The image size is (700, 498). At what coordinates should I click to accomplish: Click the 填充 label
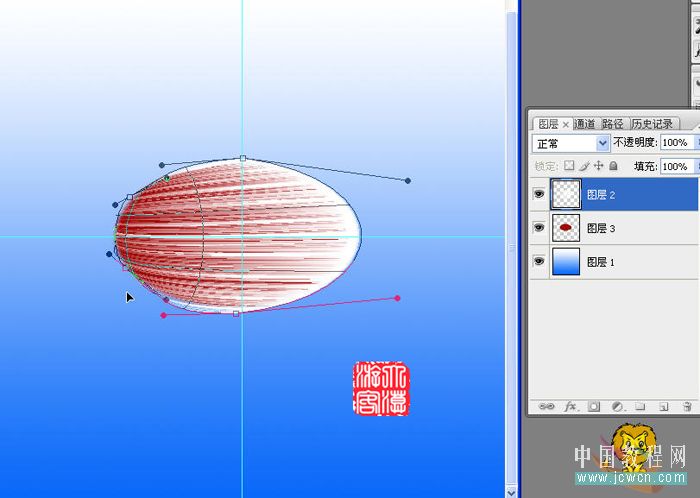[645, 166]
